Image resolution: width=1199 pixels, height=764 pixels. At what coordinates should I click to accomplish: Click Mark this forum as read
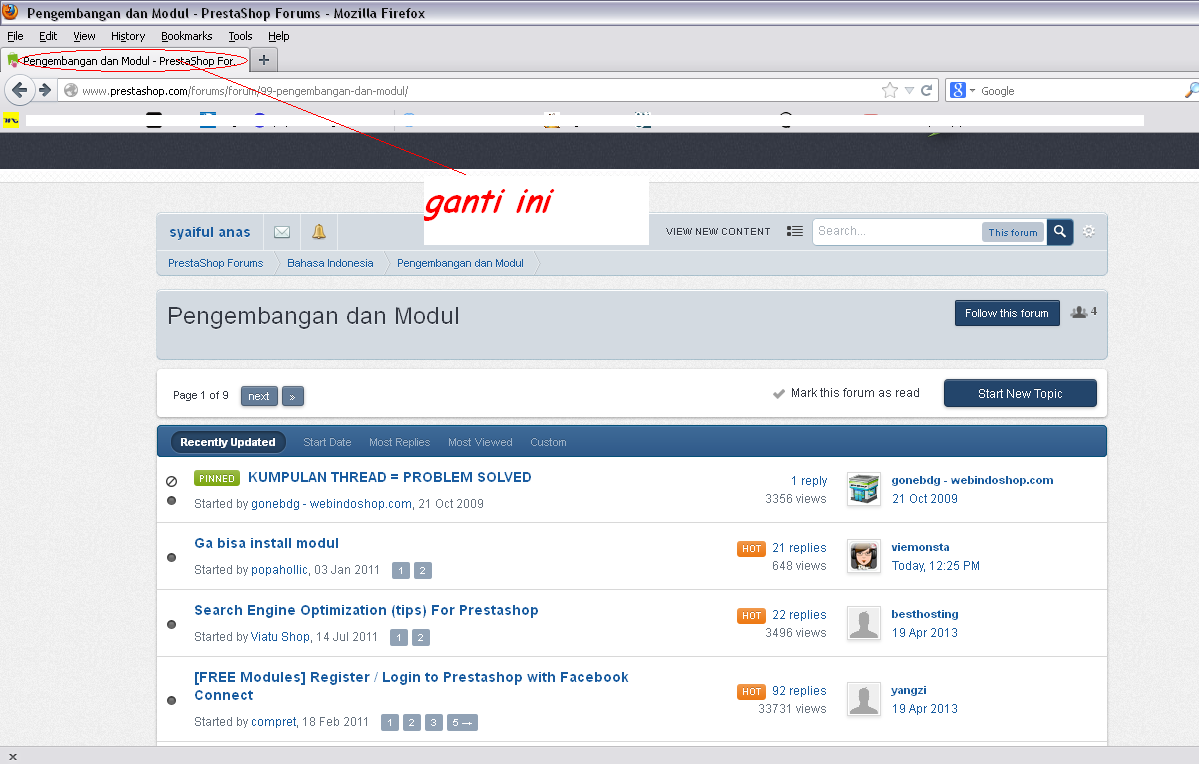855,392
